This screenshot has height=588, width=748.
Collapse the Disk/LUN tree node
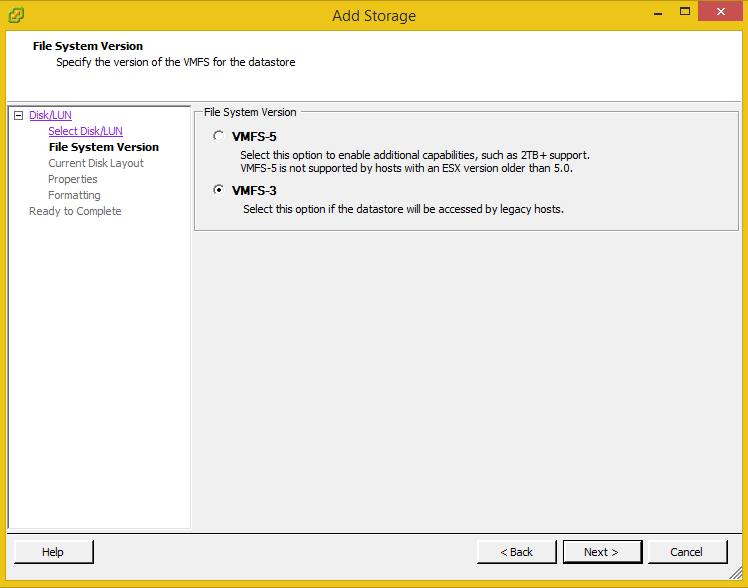click(x=18, y=116)
